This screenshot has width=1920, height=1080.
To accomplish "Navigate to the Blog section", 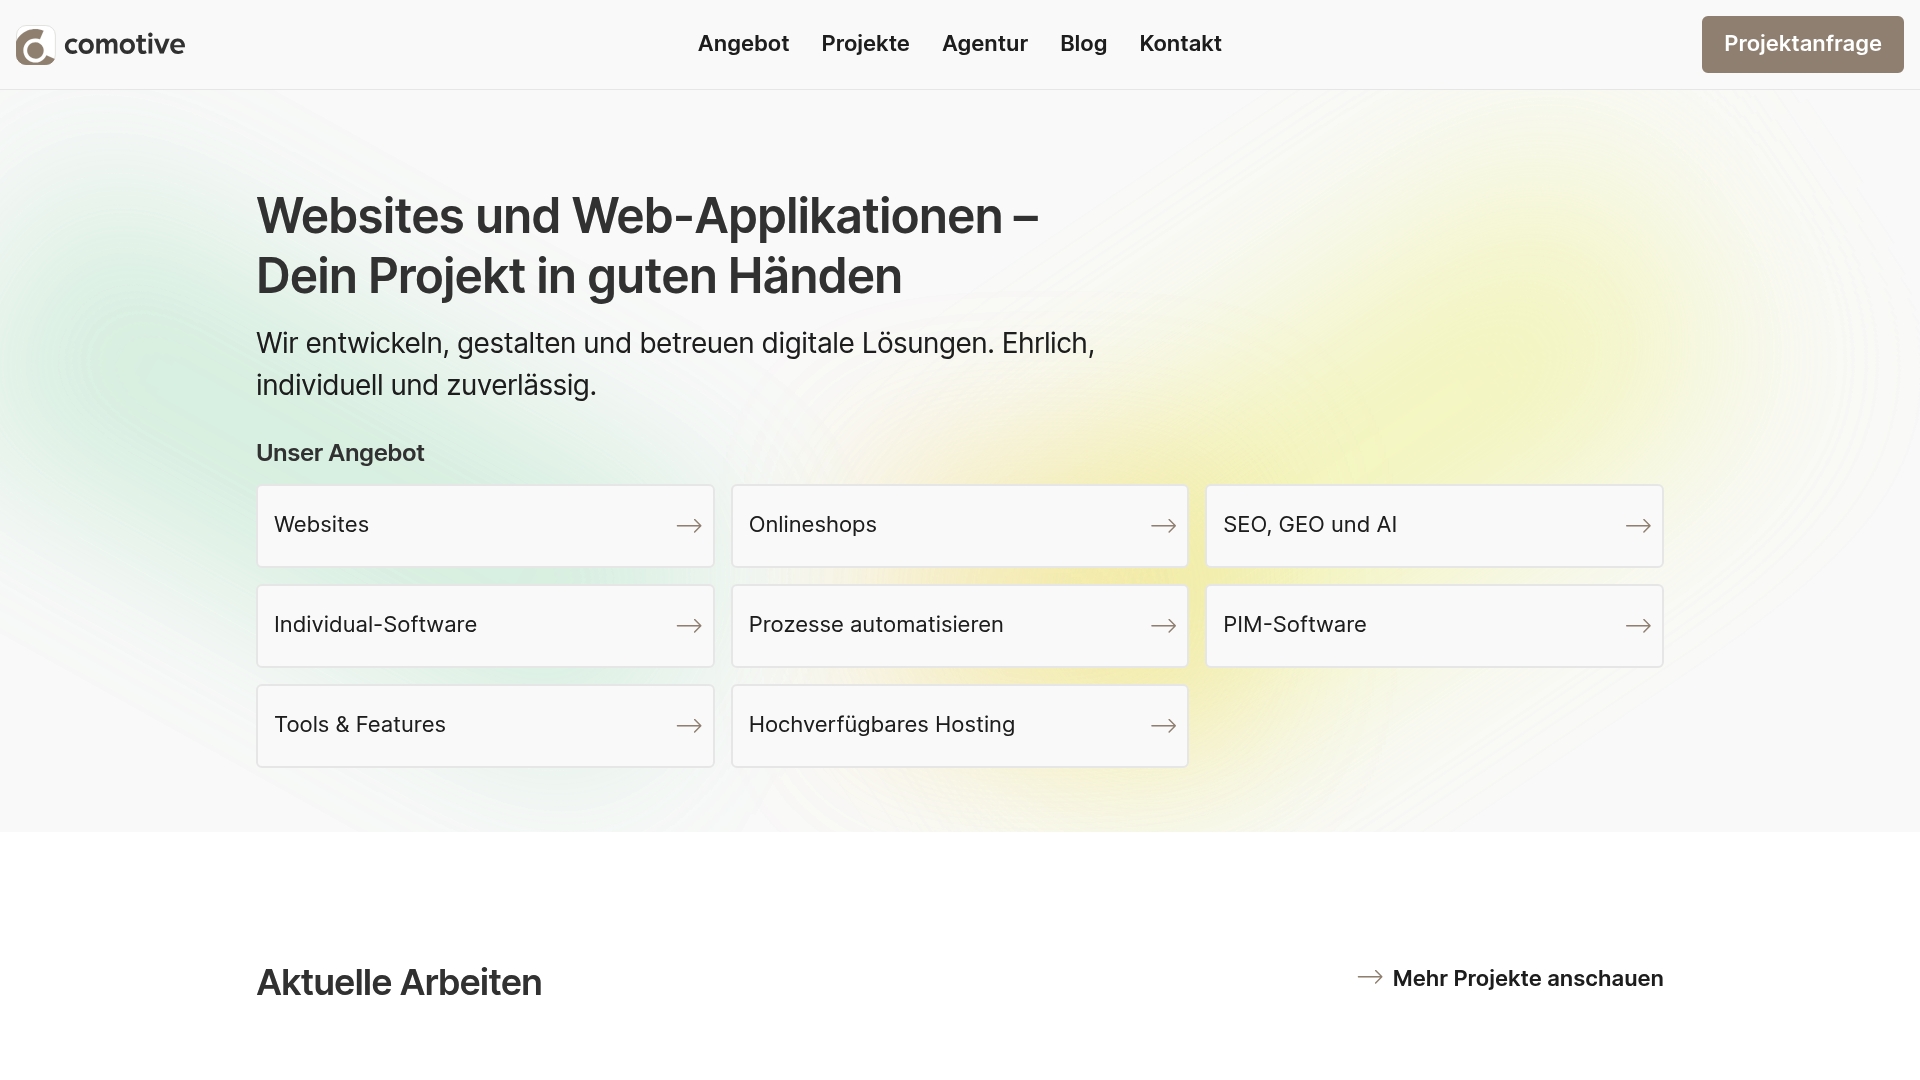I will (x=1083, y=44).
